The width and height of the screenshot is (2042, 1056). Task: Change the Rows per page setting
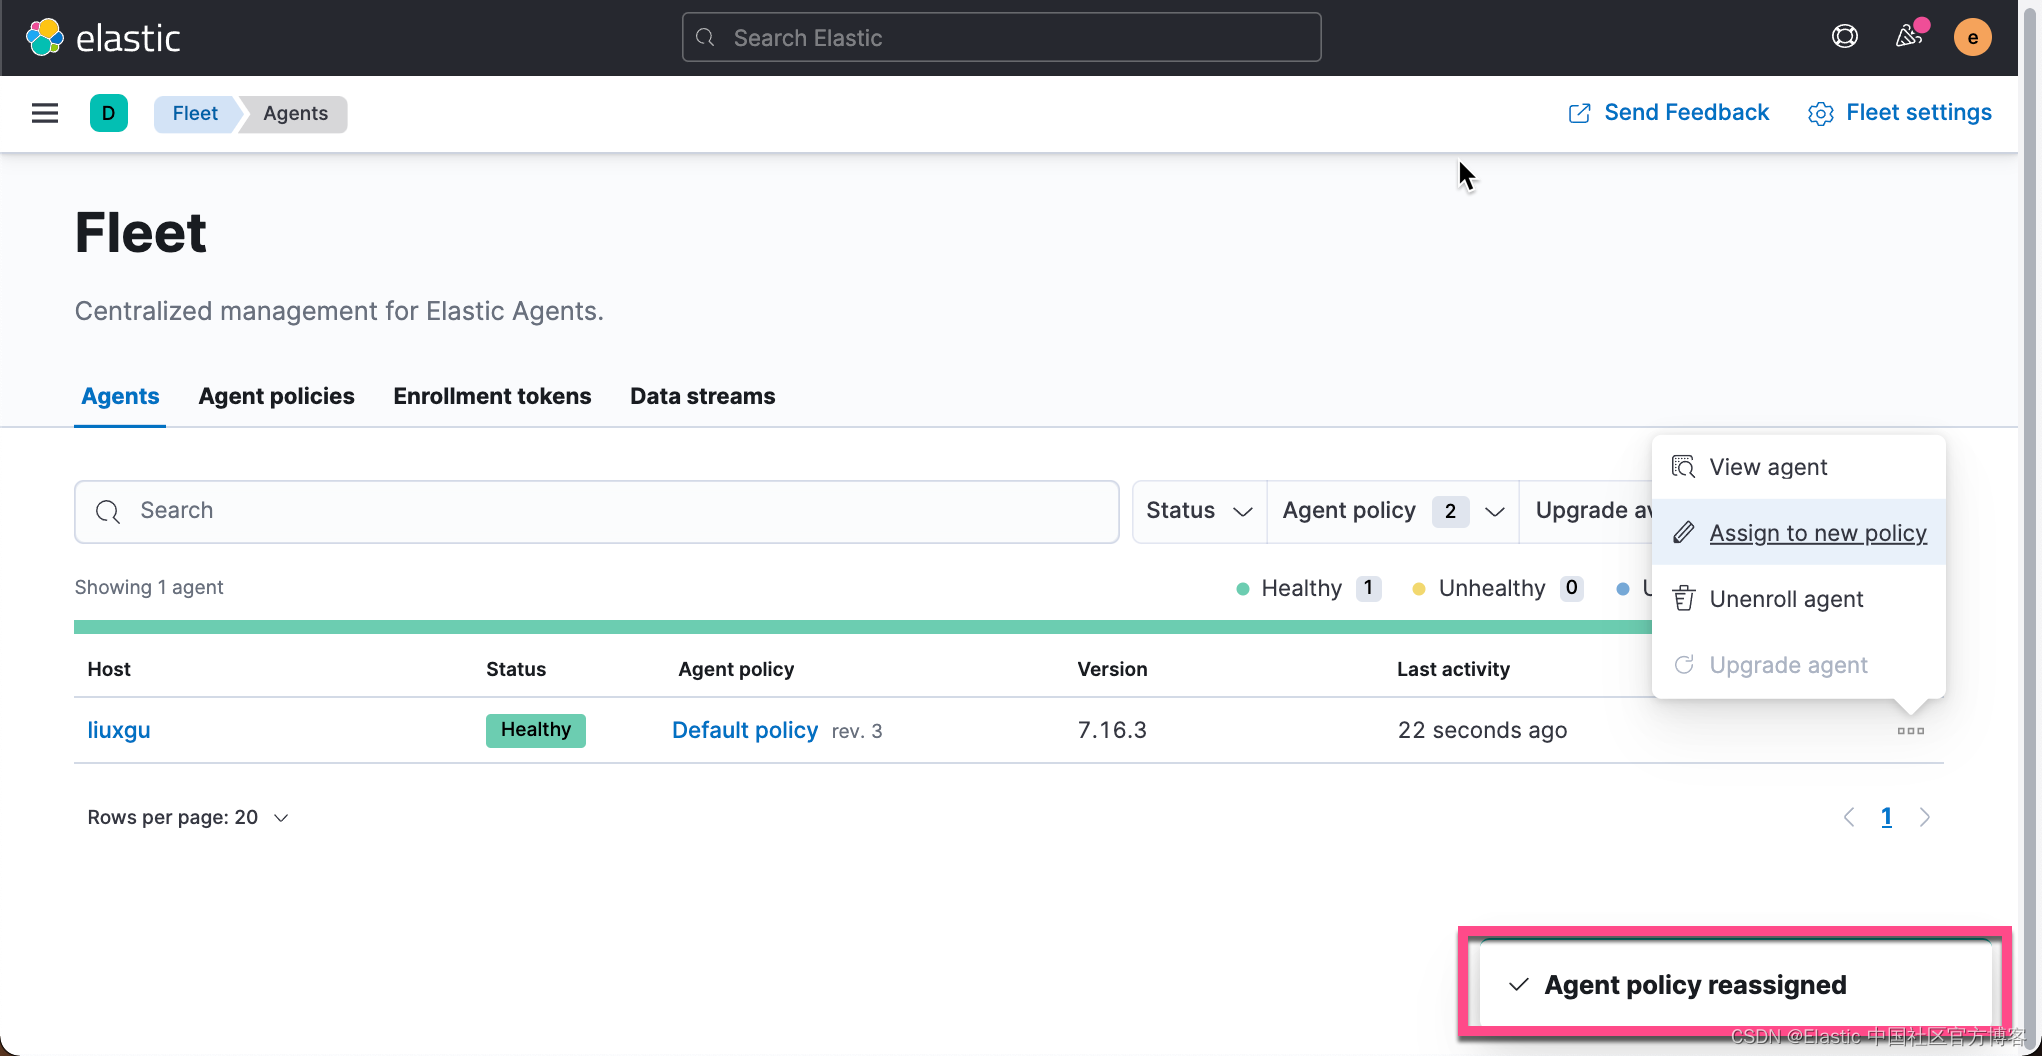[188, 817]
